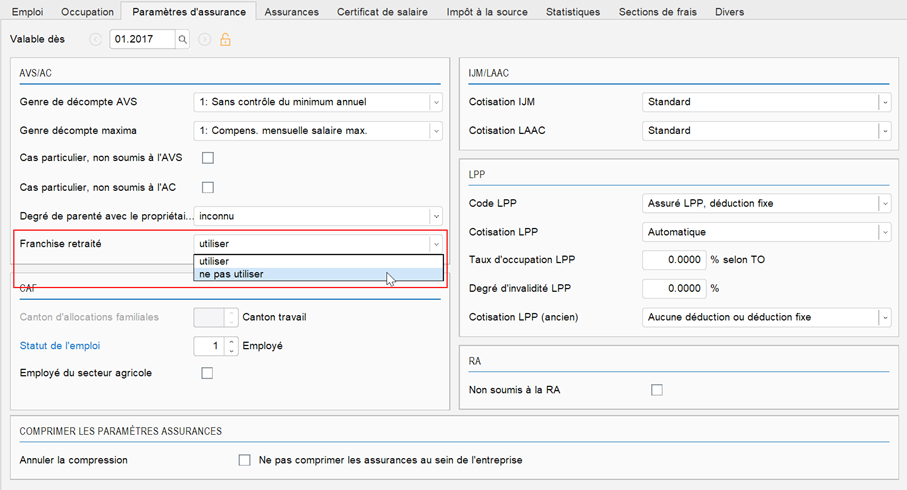Toggle Non soumis à la RA checkbox

click(657, 390)
